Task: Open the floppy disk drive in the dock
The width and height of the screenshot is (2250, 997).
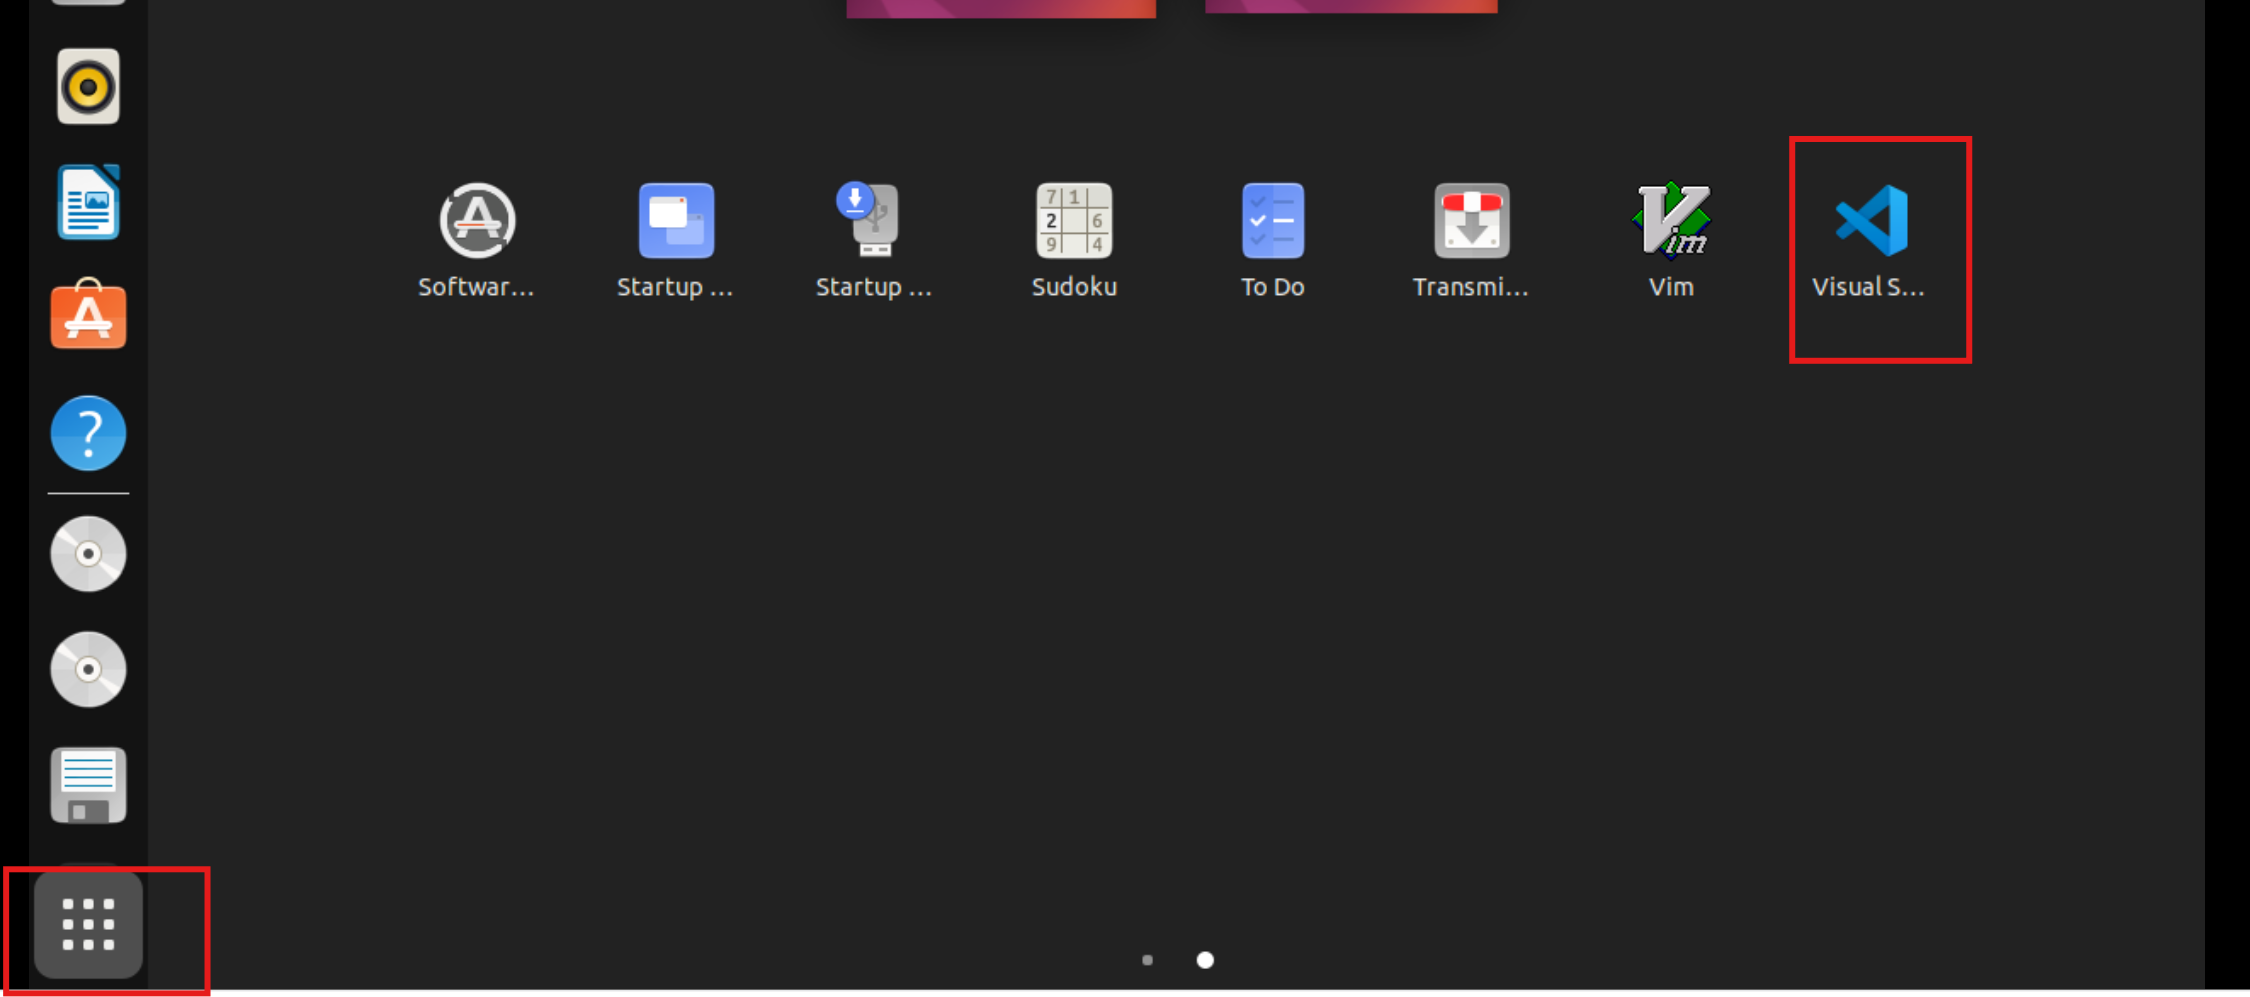Action: (88, 786)
